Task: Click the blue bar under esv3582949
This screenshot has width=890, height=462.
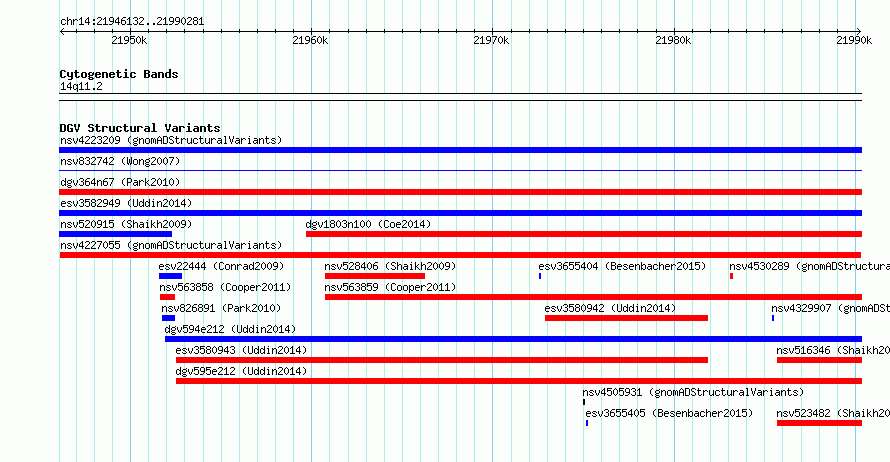Action: click(x=460, y=213)
